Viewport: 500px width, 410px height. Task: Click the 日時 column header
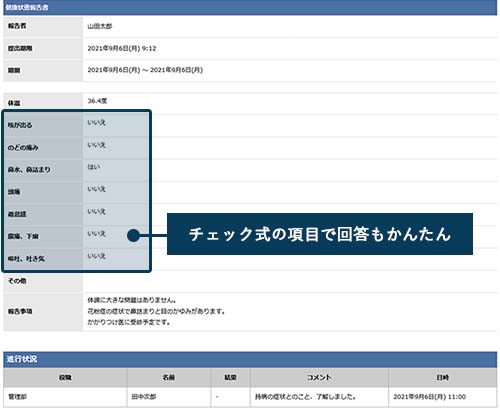[443, 377]
